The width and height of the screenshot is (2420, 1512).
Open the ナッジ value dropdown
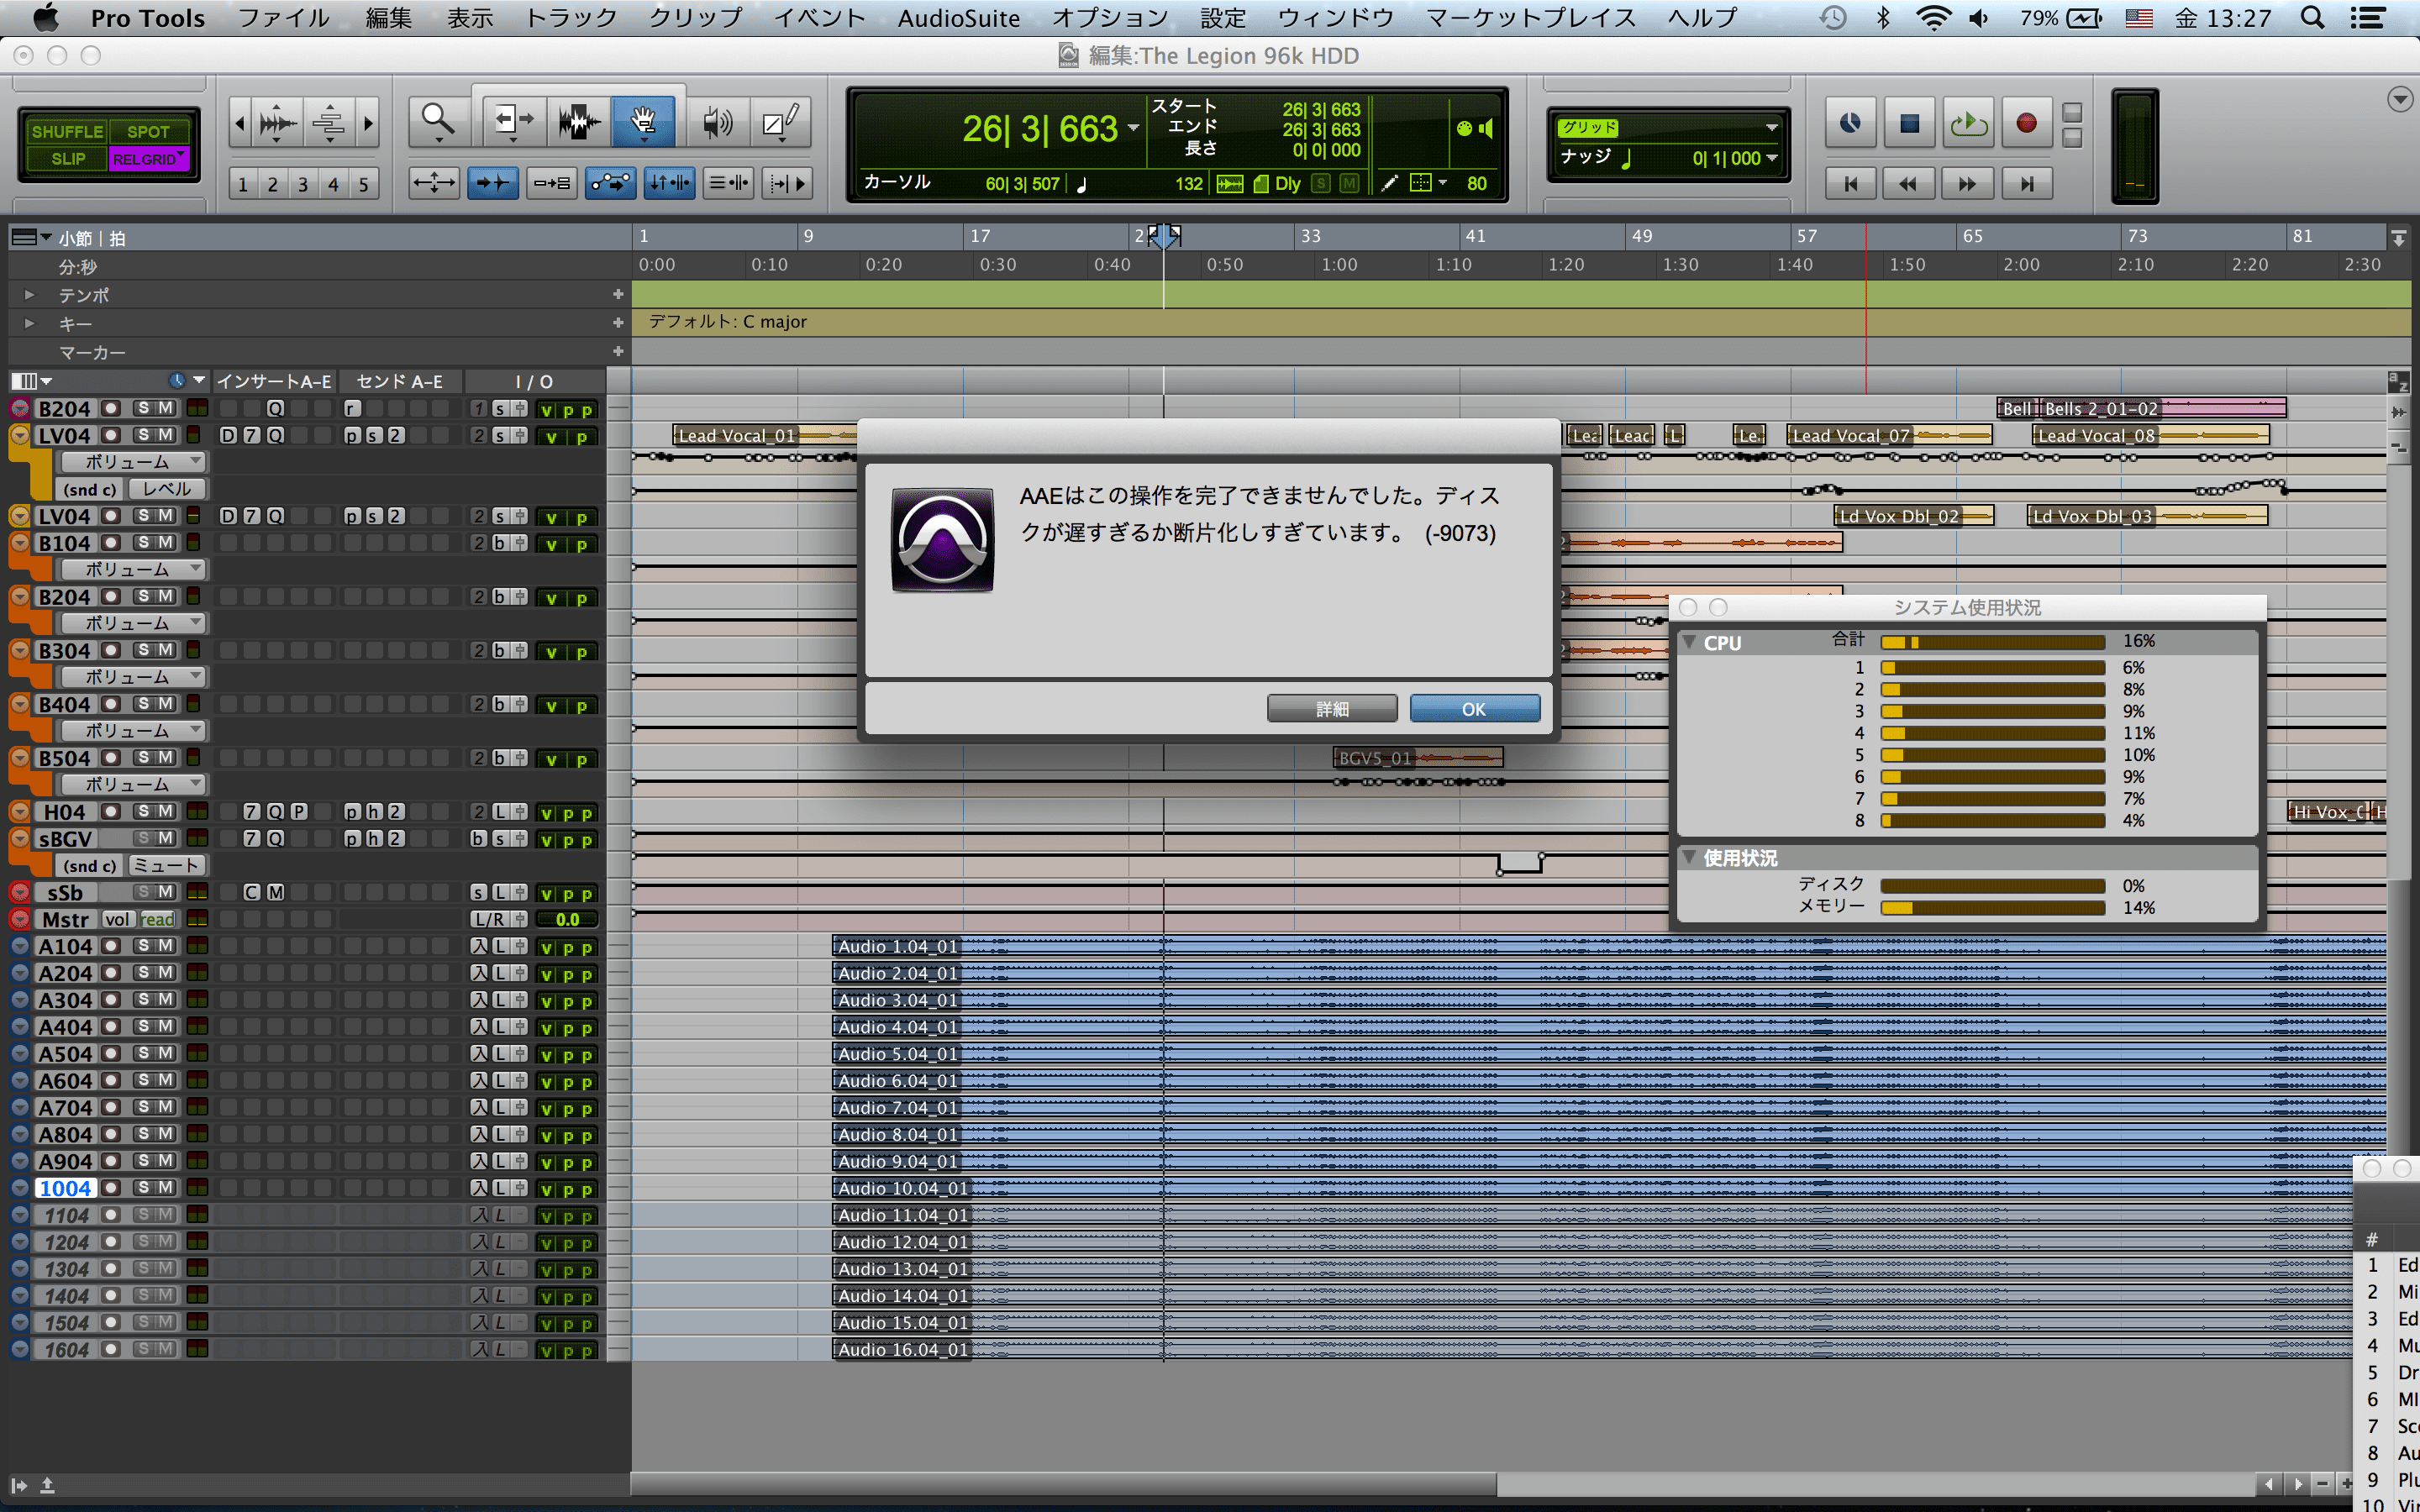point(1771,158)
